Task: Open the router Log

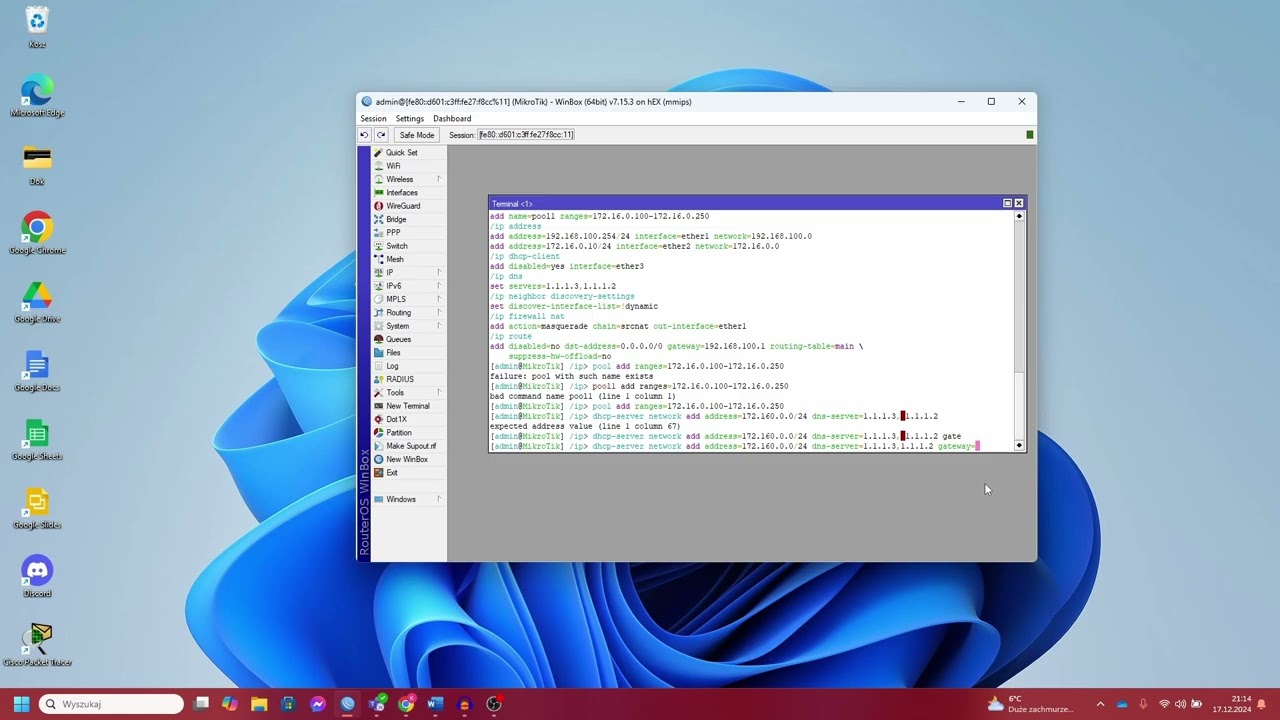Action: click(x=392, y=366)
